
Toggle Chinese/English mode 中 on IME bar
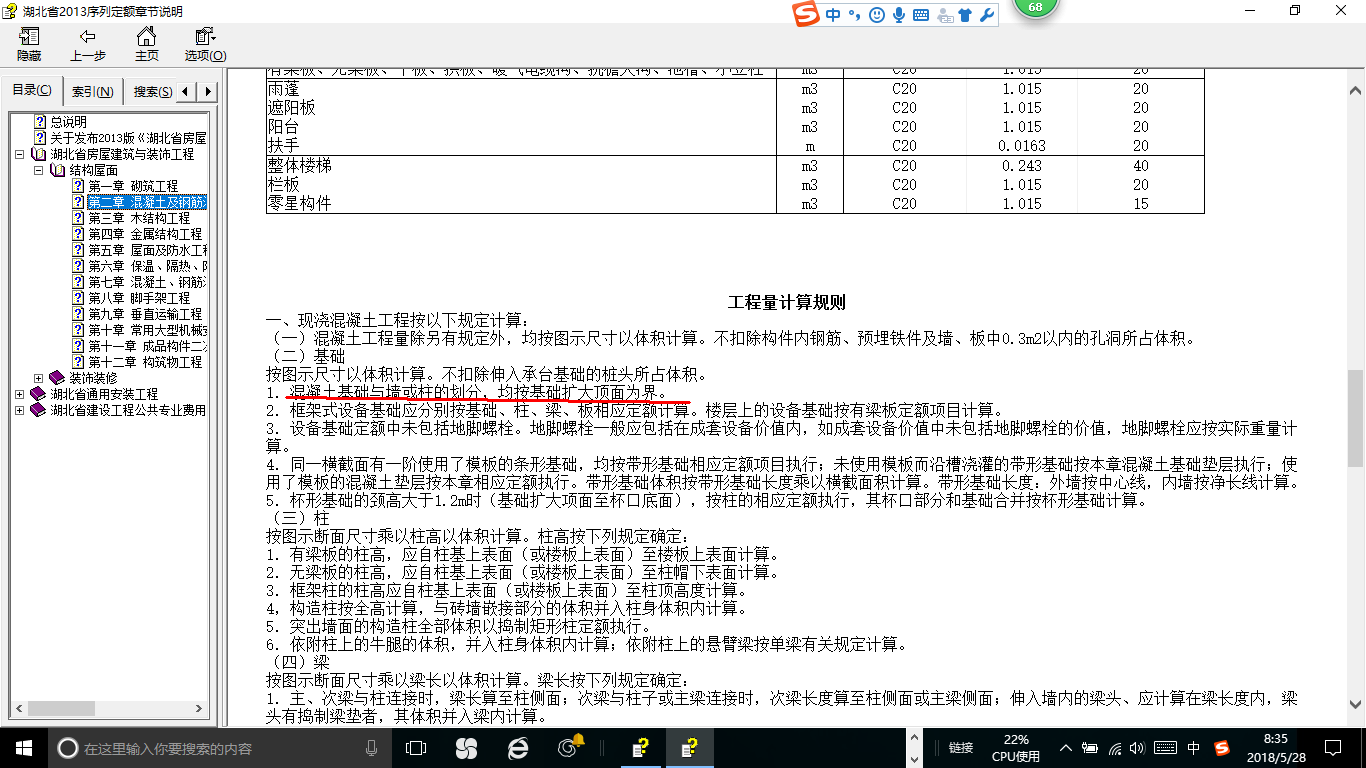tap(833, 15)
